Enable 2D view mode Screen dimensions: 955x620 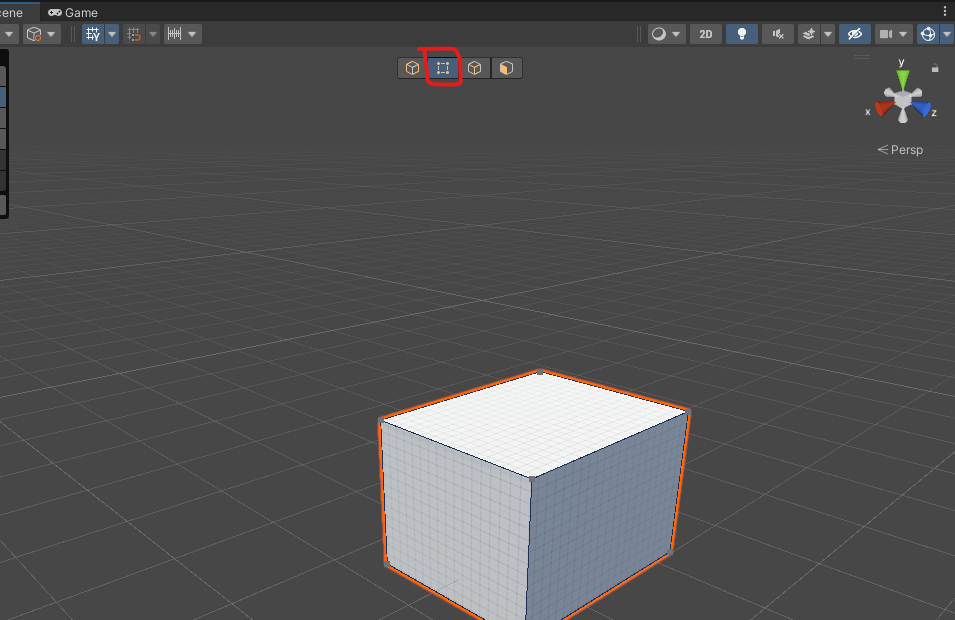[706, 34]
